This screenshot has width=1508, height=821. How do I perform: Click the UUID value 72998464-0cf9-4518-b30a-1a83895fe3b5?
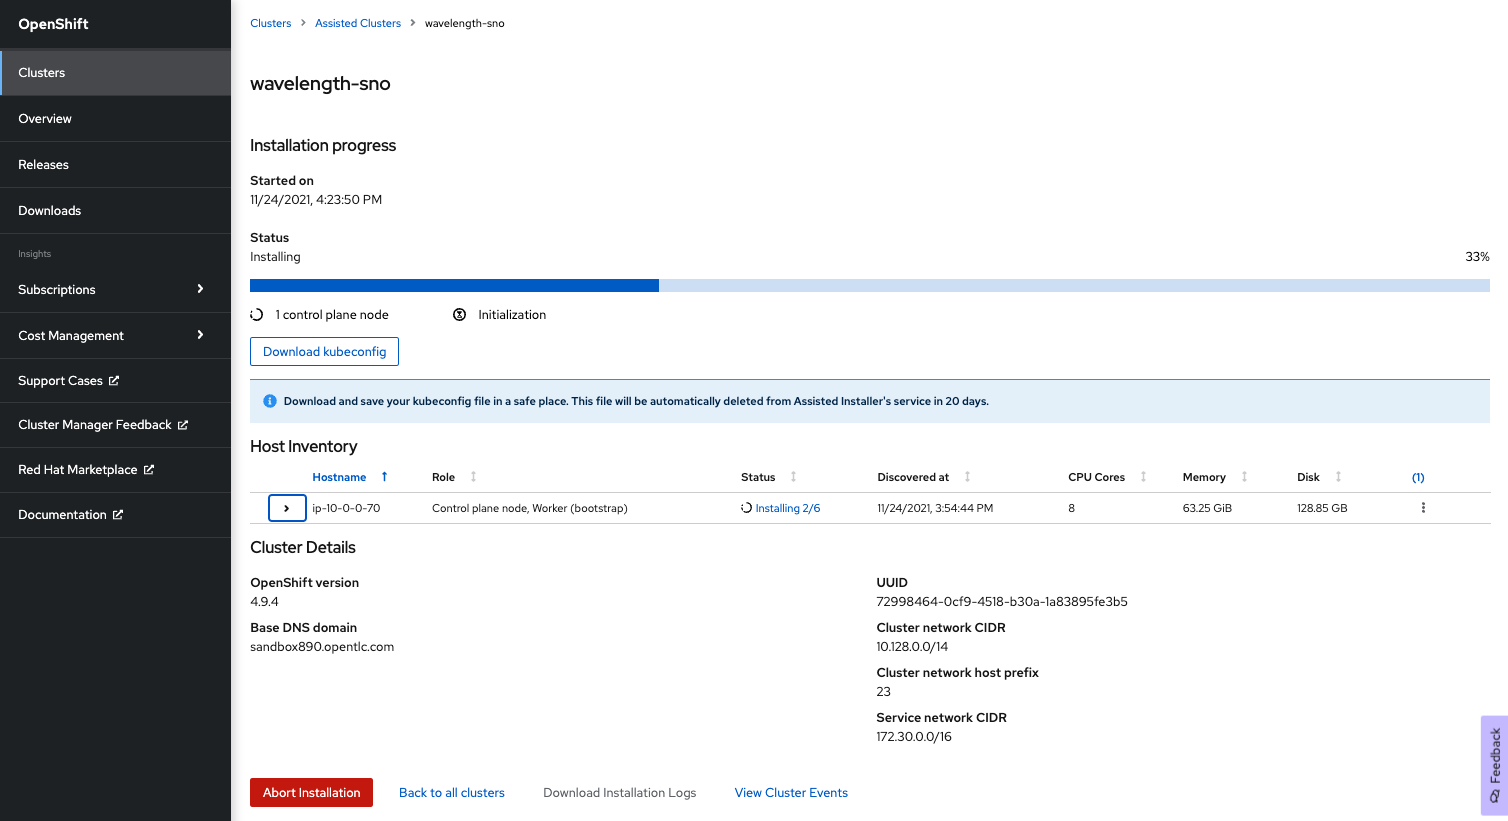point(1002,601)
